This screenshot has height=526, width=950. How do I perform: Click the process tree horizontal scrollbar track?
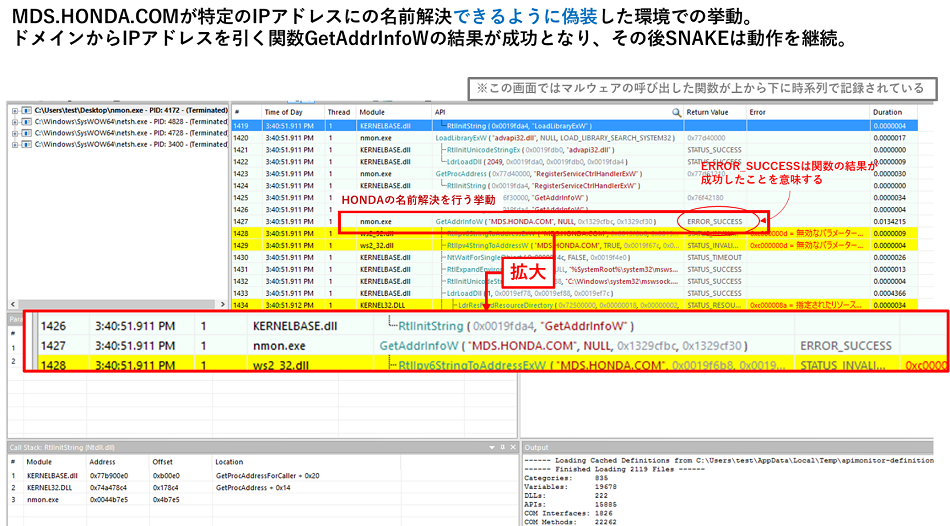pyautogui.click(x=118, y=304)
